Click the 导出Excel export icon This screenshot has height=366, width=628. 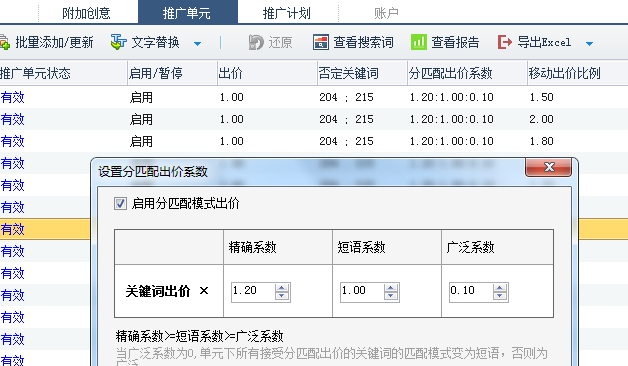pyautogui.click(x=505, y=42)
